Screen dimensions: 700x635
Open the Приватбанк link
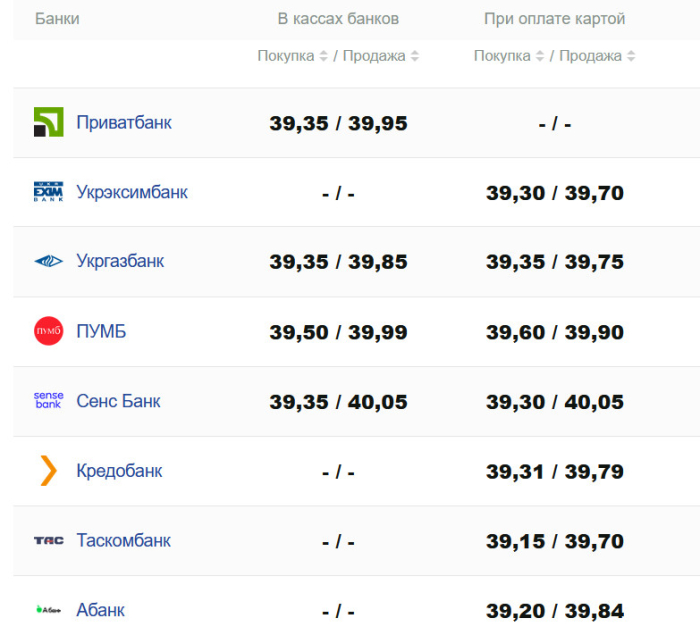[x=124, y=122]
